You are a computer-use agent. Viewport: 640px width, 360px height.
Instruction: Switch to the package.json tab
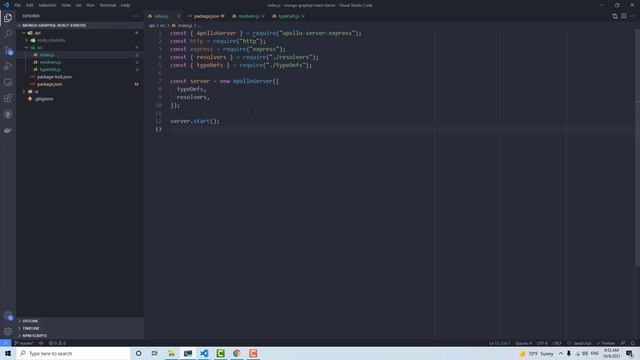206,16
